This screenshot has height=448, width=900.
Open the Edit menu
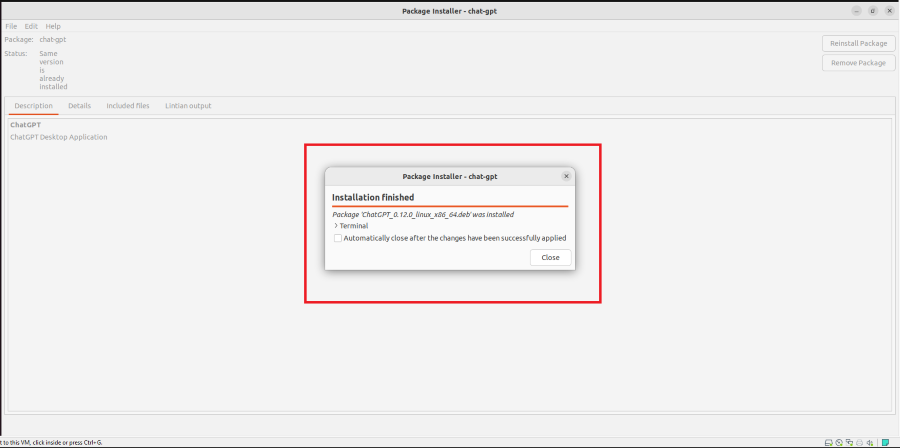pyautogui.click(x=31, y=26)
